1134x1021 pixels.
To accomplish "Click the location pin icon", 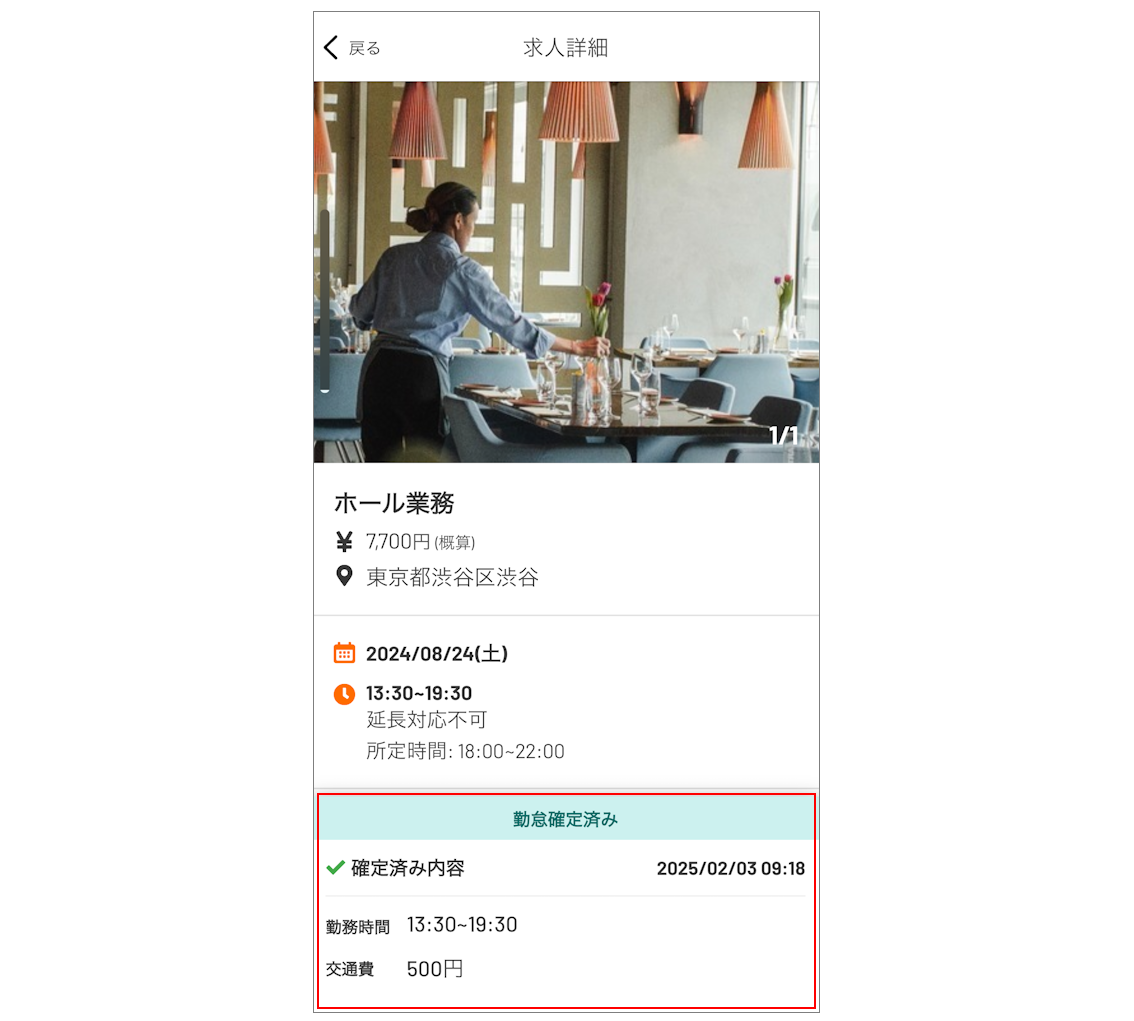I will [344, 576].
